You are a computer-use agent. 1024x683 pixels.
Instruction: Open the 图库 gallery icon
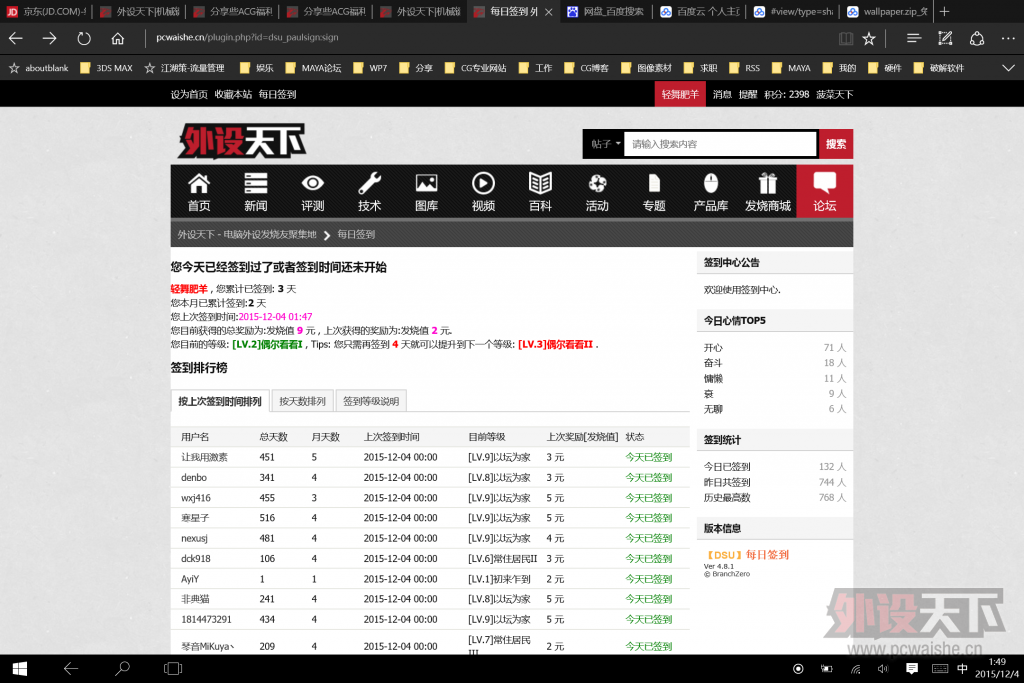(x=426, y=184)
